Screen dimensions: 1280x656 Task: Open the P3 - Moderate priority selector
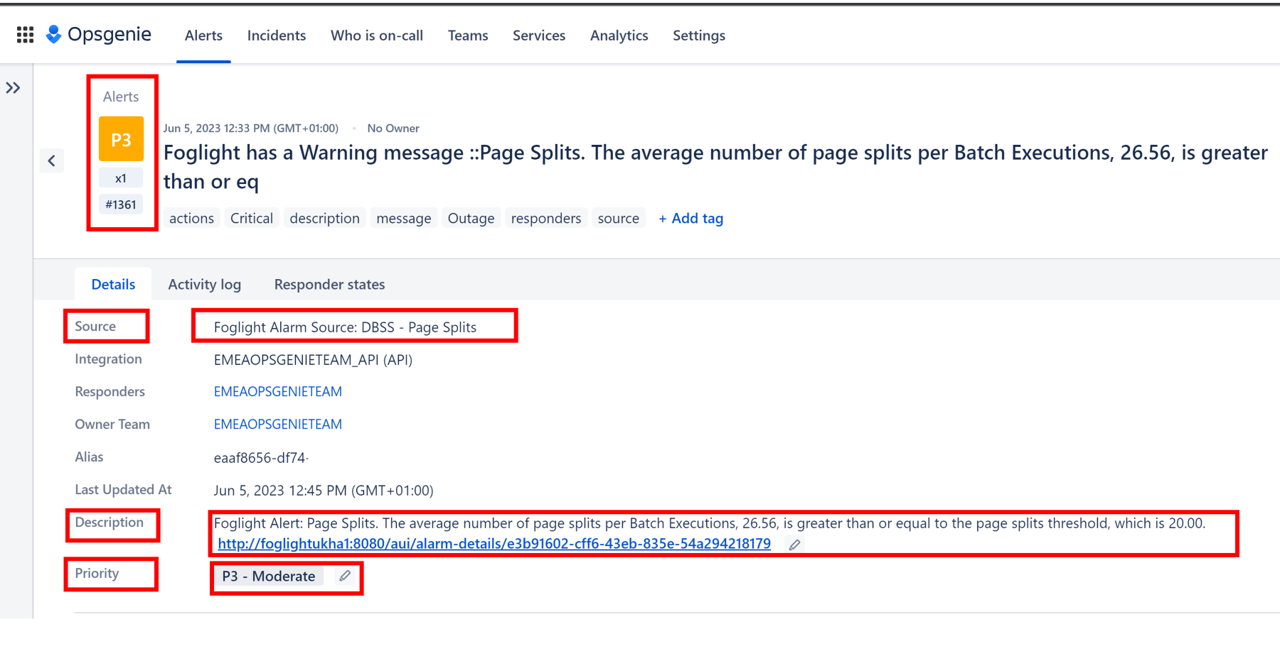coord(269,576)
